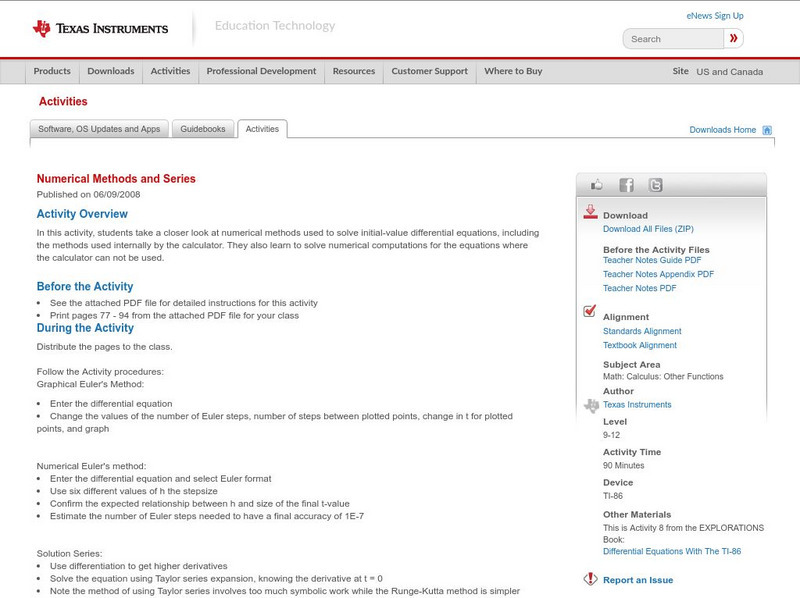Click the checkmark Alignment icon

point(587,312)
